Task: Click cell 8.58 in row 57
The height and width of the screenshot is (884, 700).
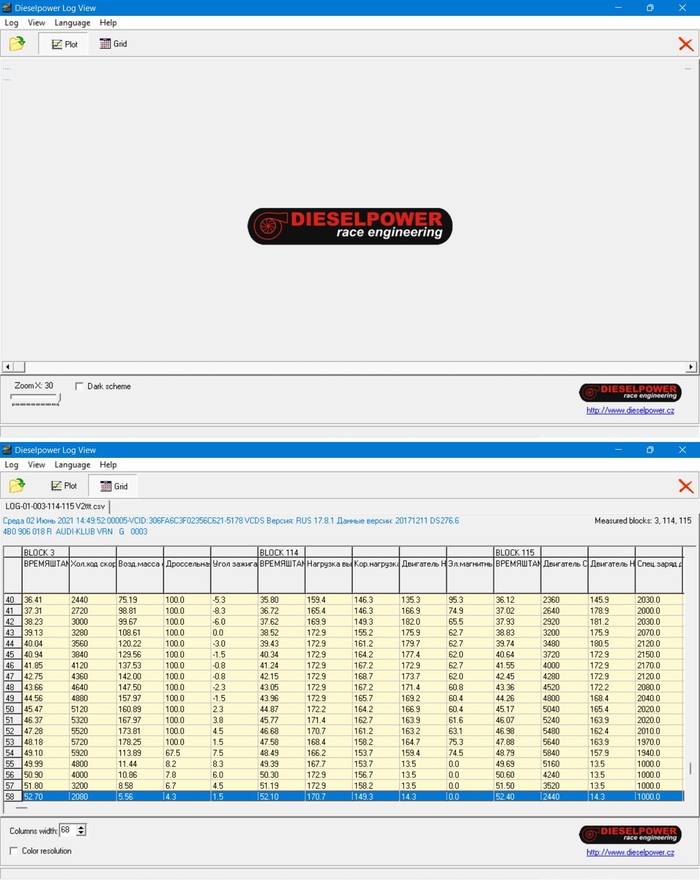Action: 140,785
